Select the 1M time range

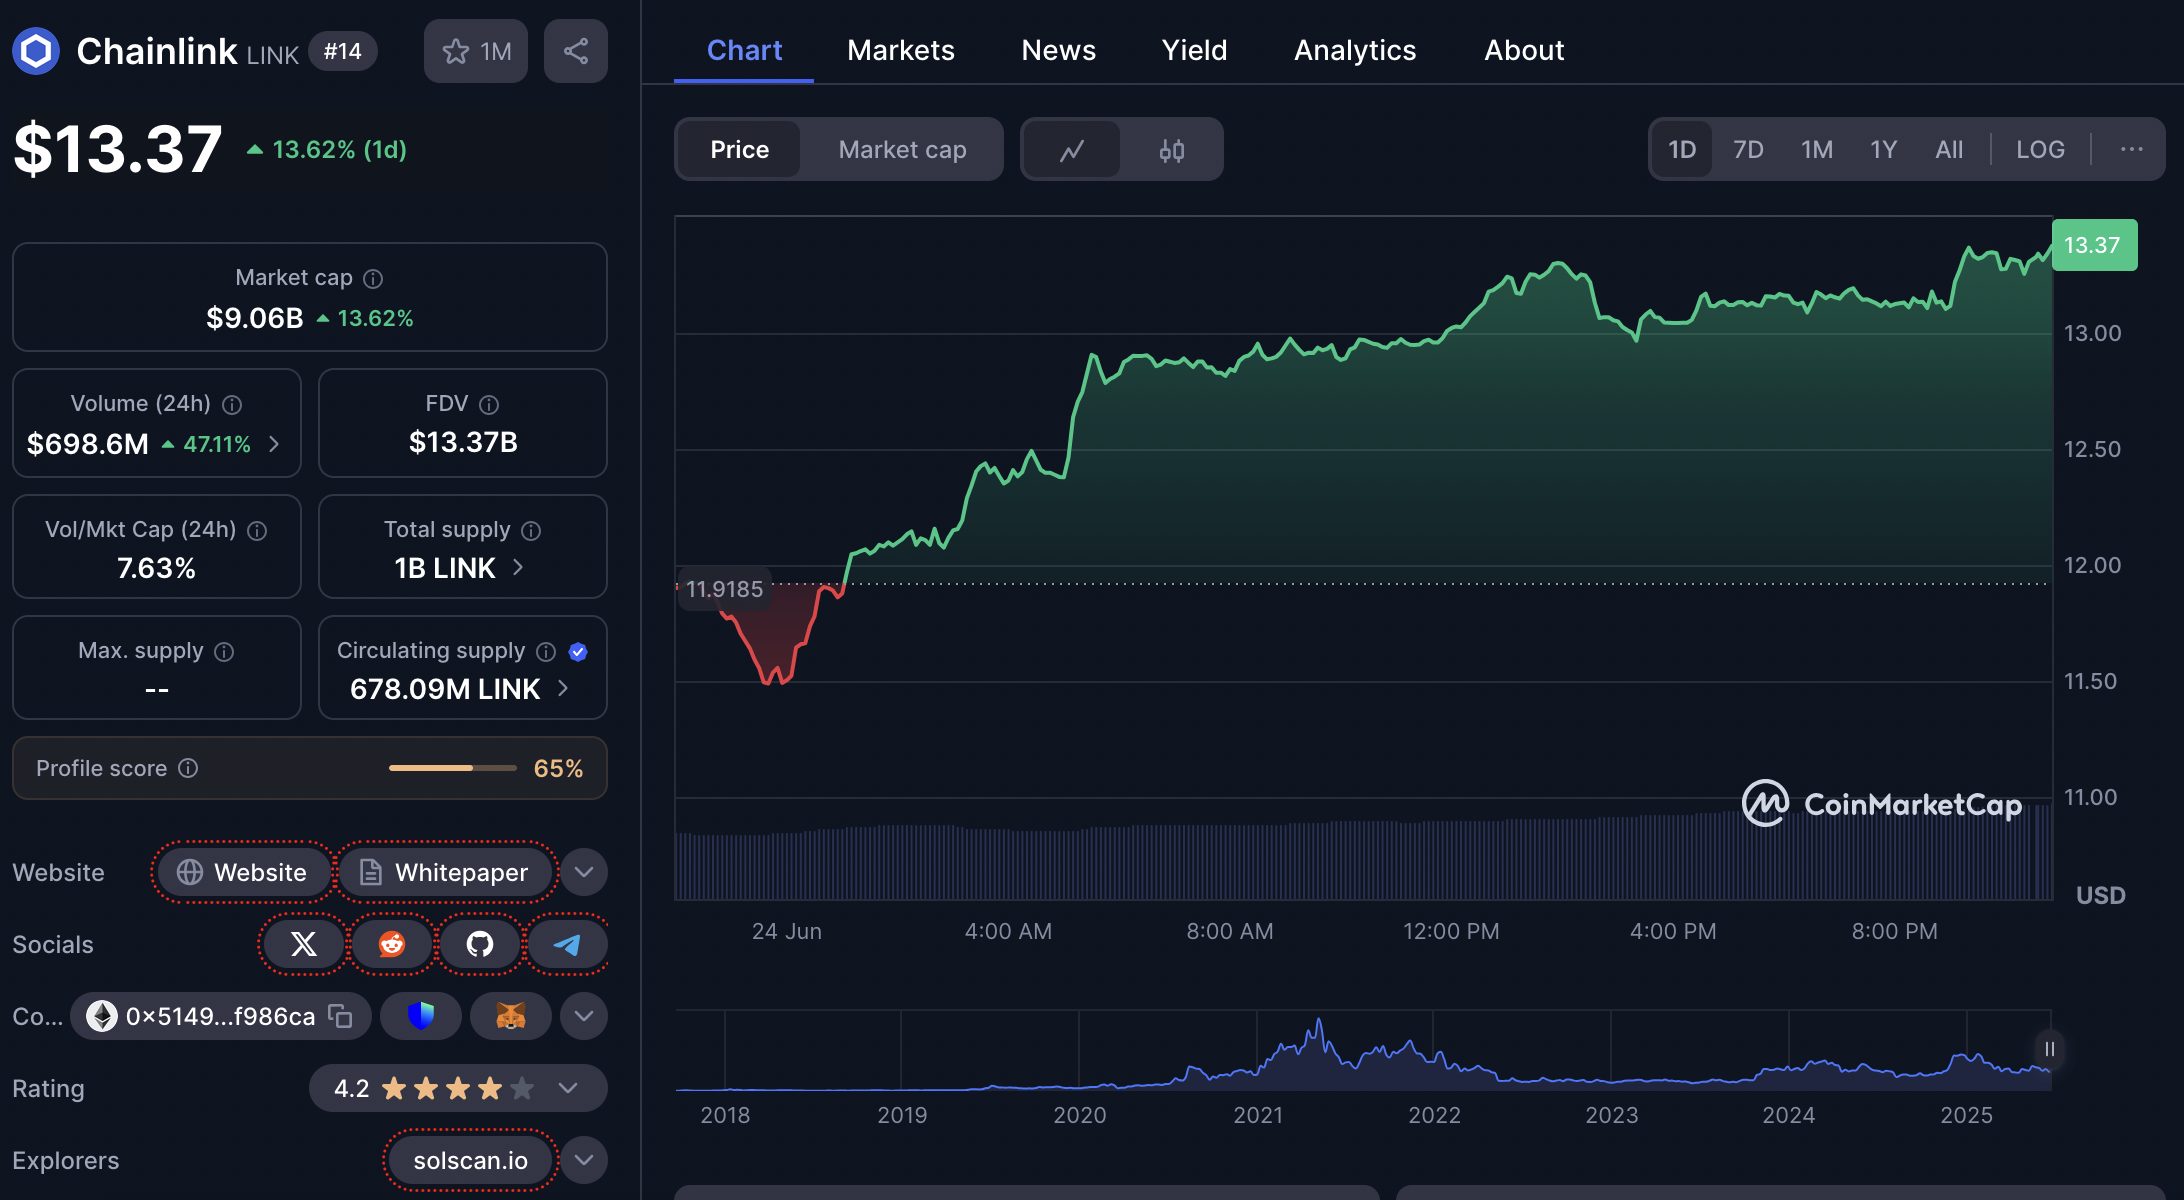tap(1817, 149)
